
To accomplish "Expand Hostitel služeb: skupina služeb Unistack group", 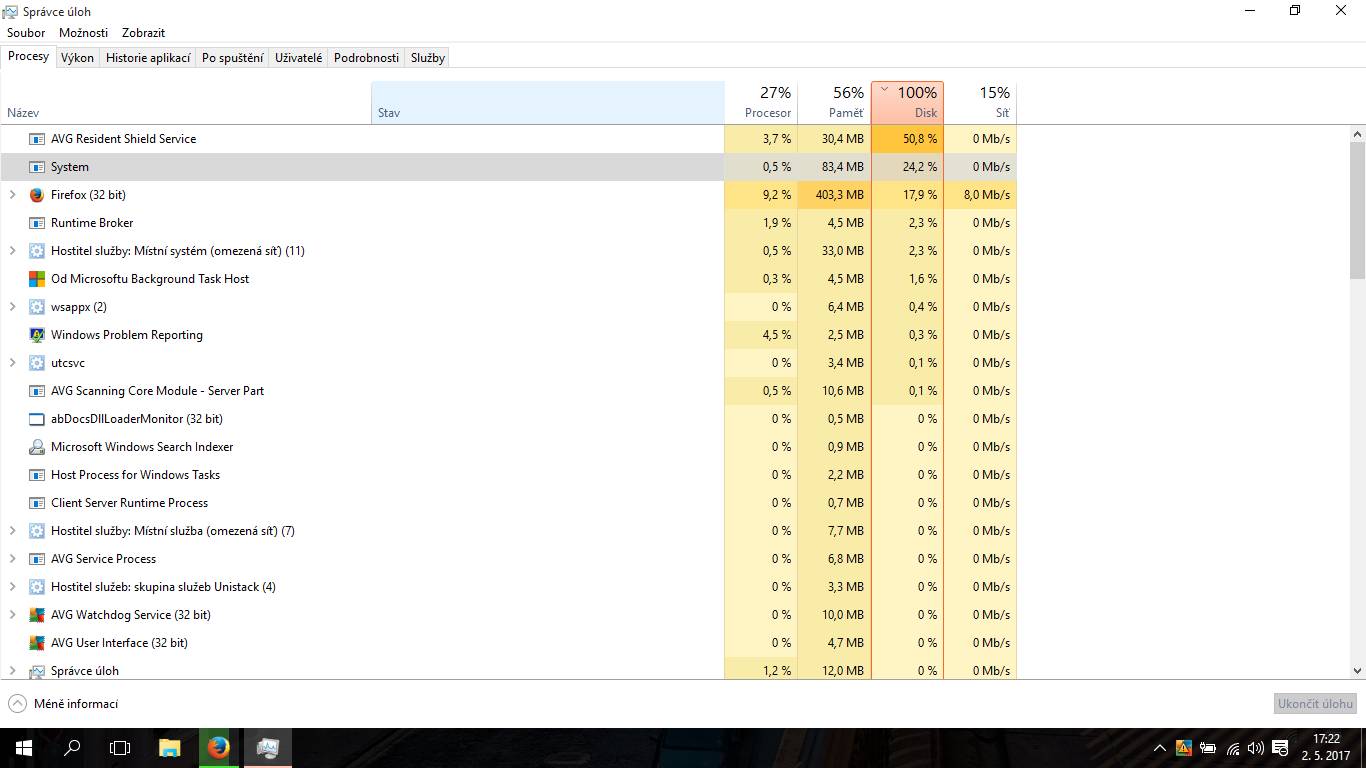I will click(12, 587).
